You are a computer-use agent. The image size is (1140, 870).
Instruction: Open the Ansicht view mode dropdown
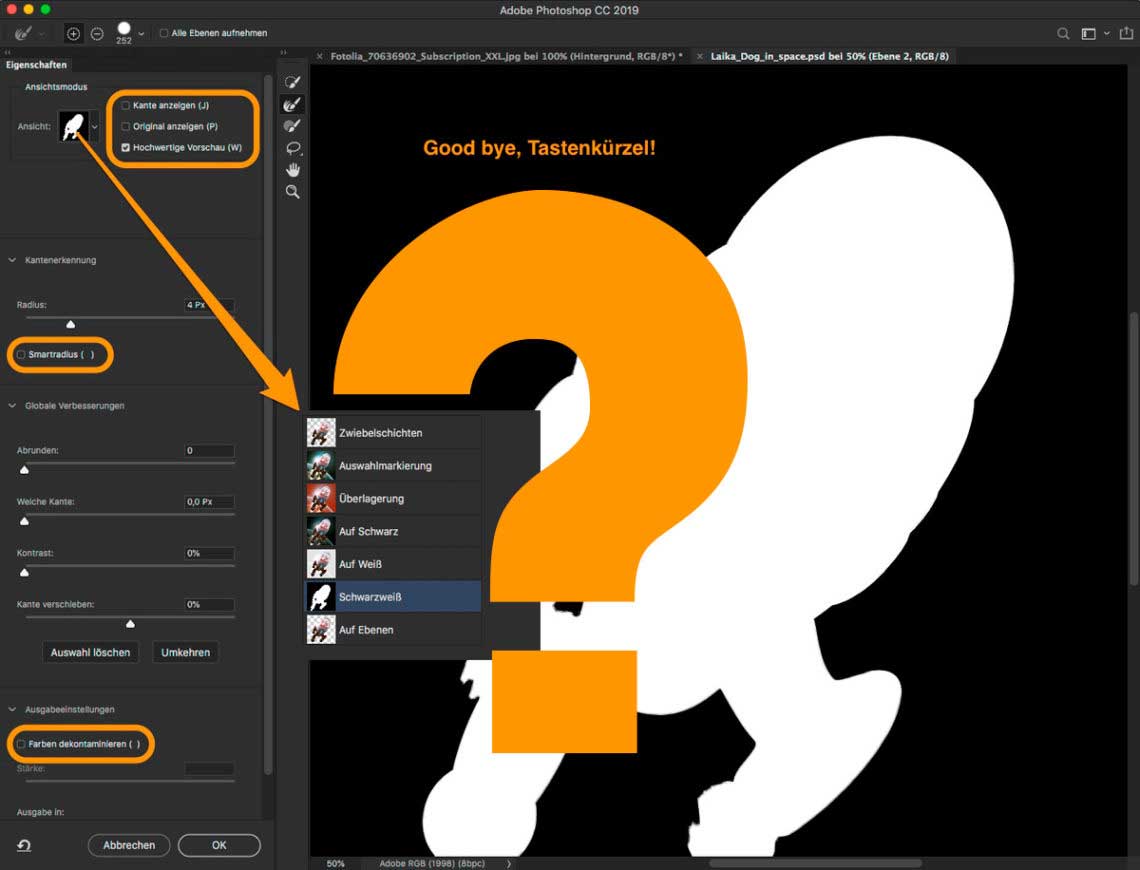coord(95,127)
